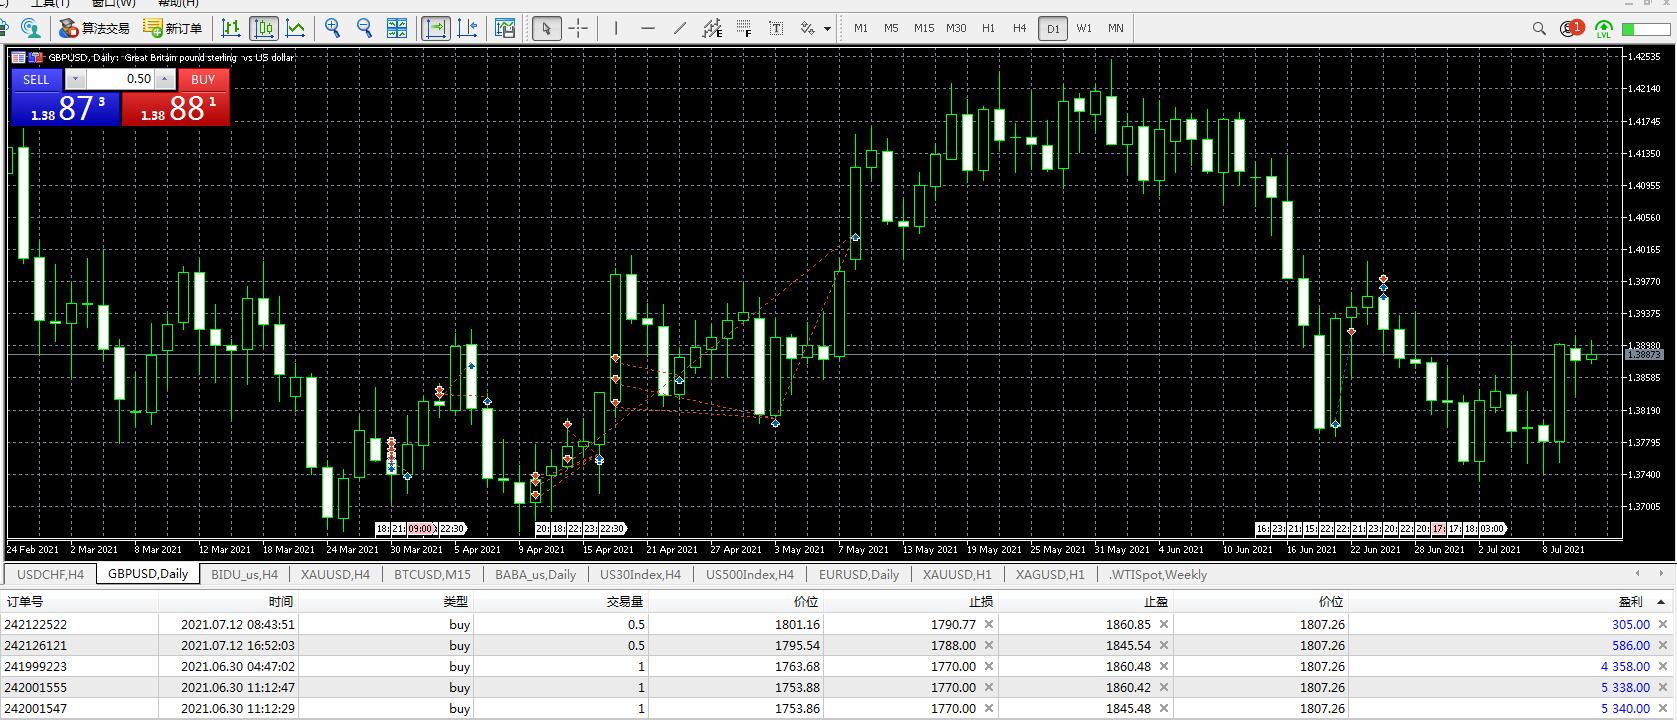The width and height of the screenshot is (1677, 720).
Task: Select the arrow cursor tool
Action: point(546,28)
